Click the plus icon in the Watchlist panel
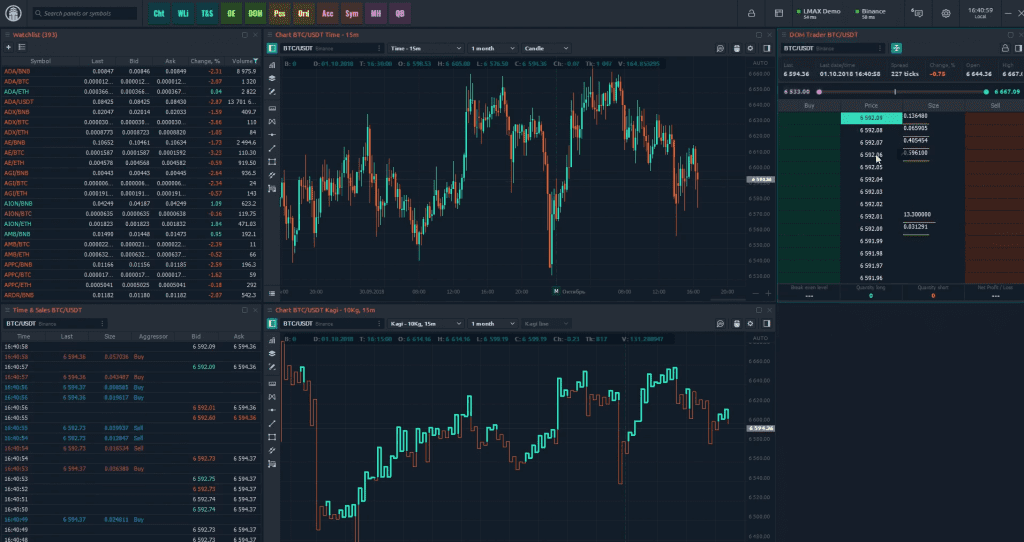 pos(9,47)
